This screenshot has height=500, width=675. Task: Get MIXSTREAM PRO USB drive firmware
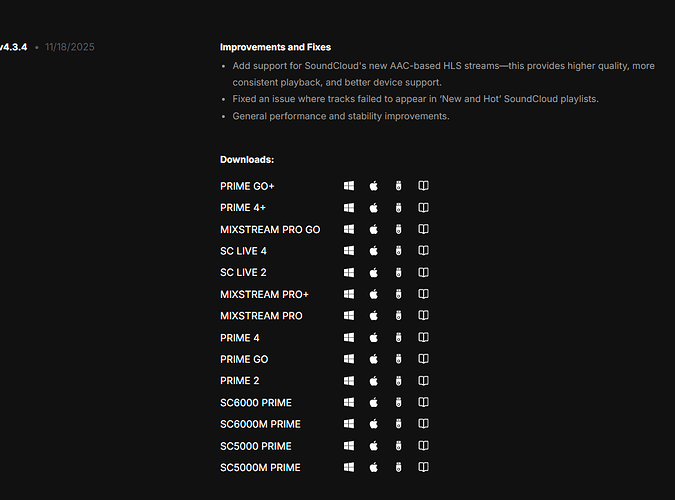(x=398, y=316)
